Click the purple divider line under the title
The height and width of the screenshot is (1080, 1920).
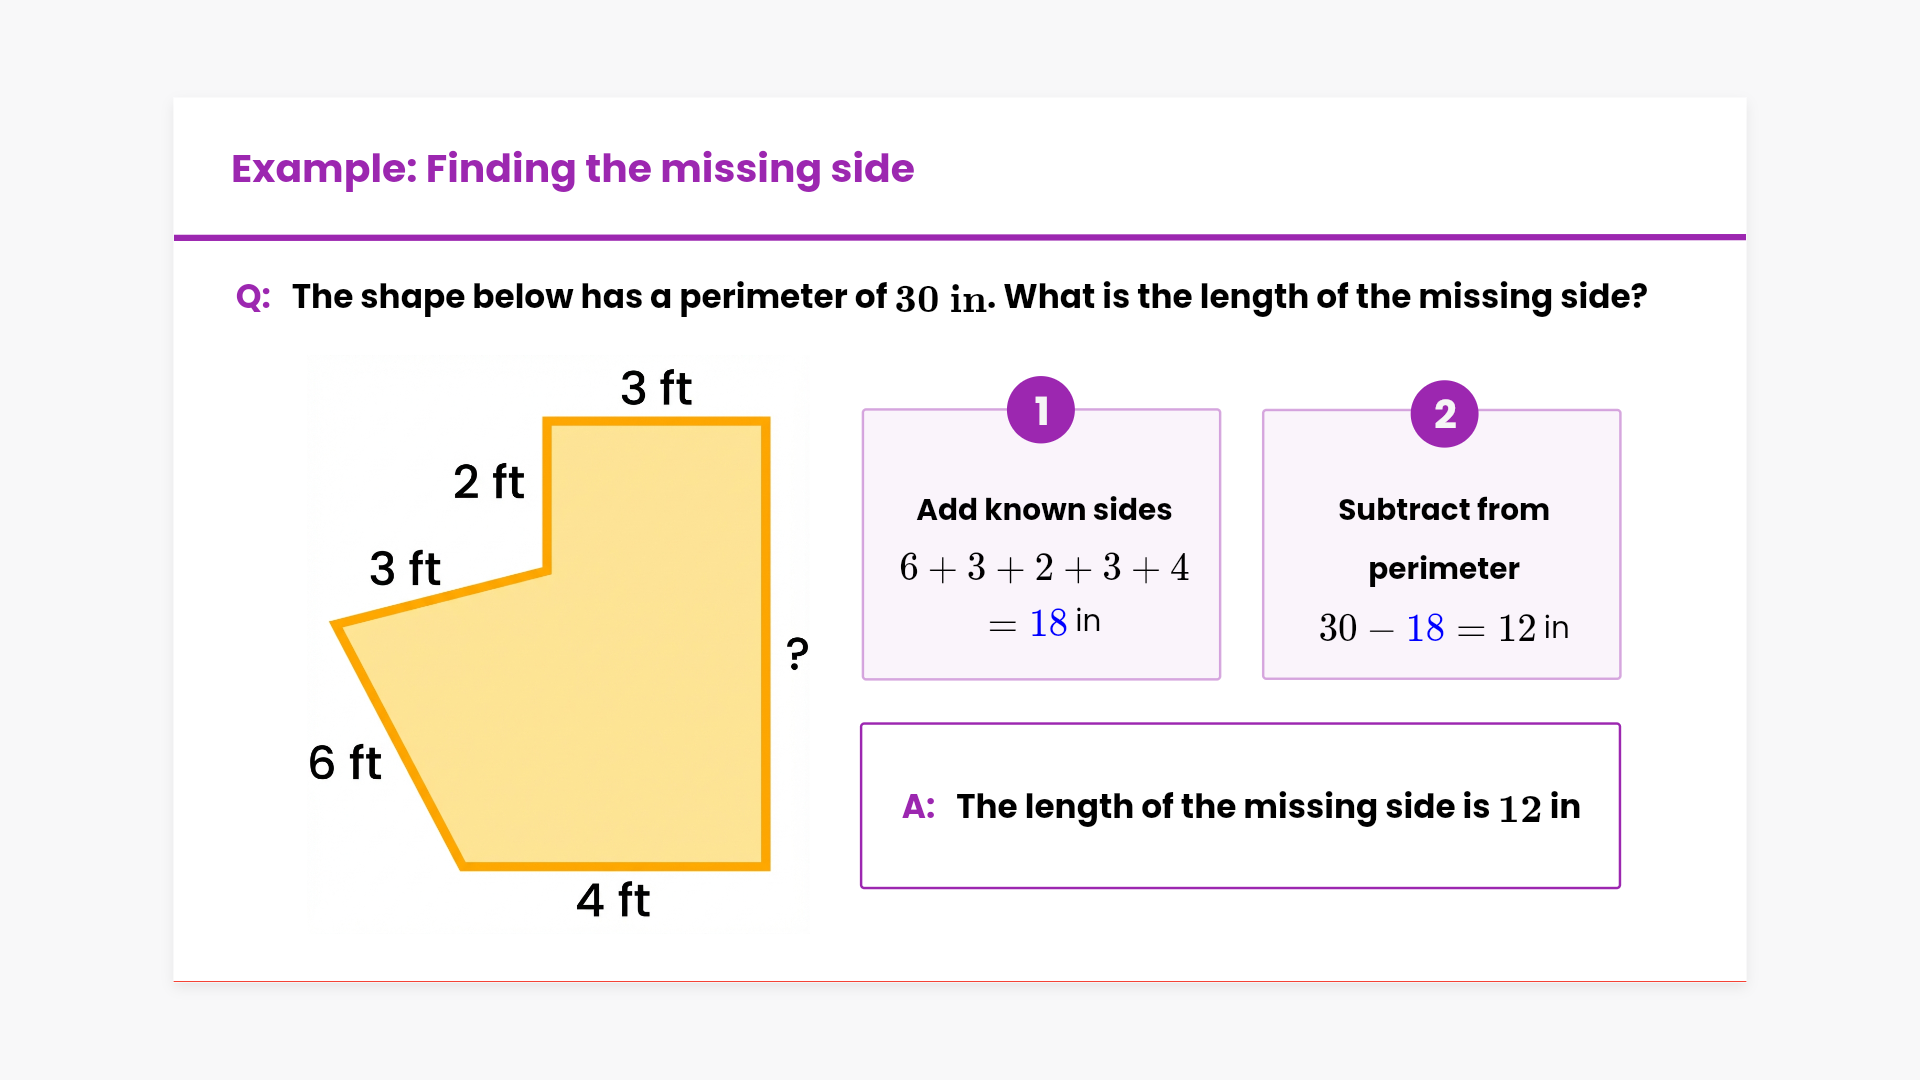click(x=960, y=238)
